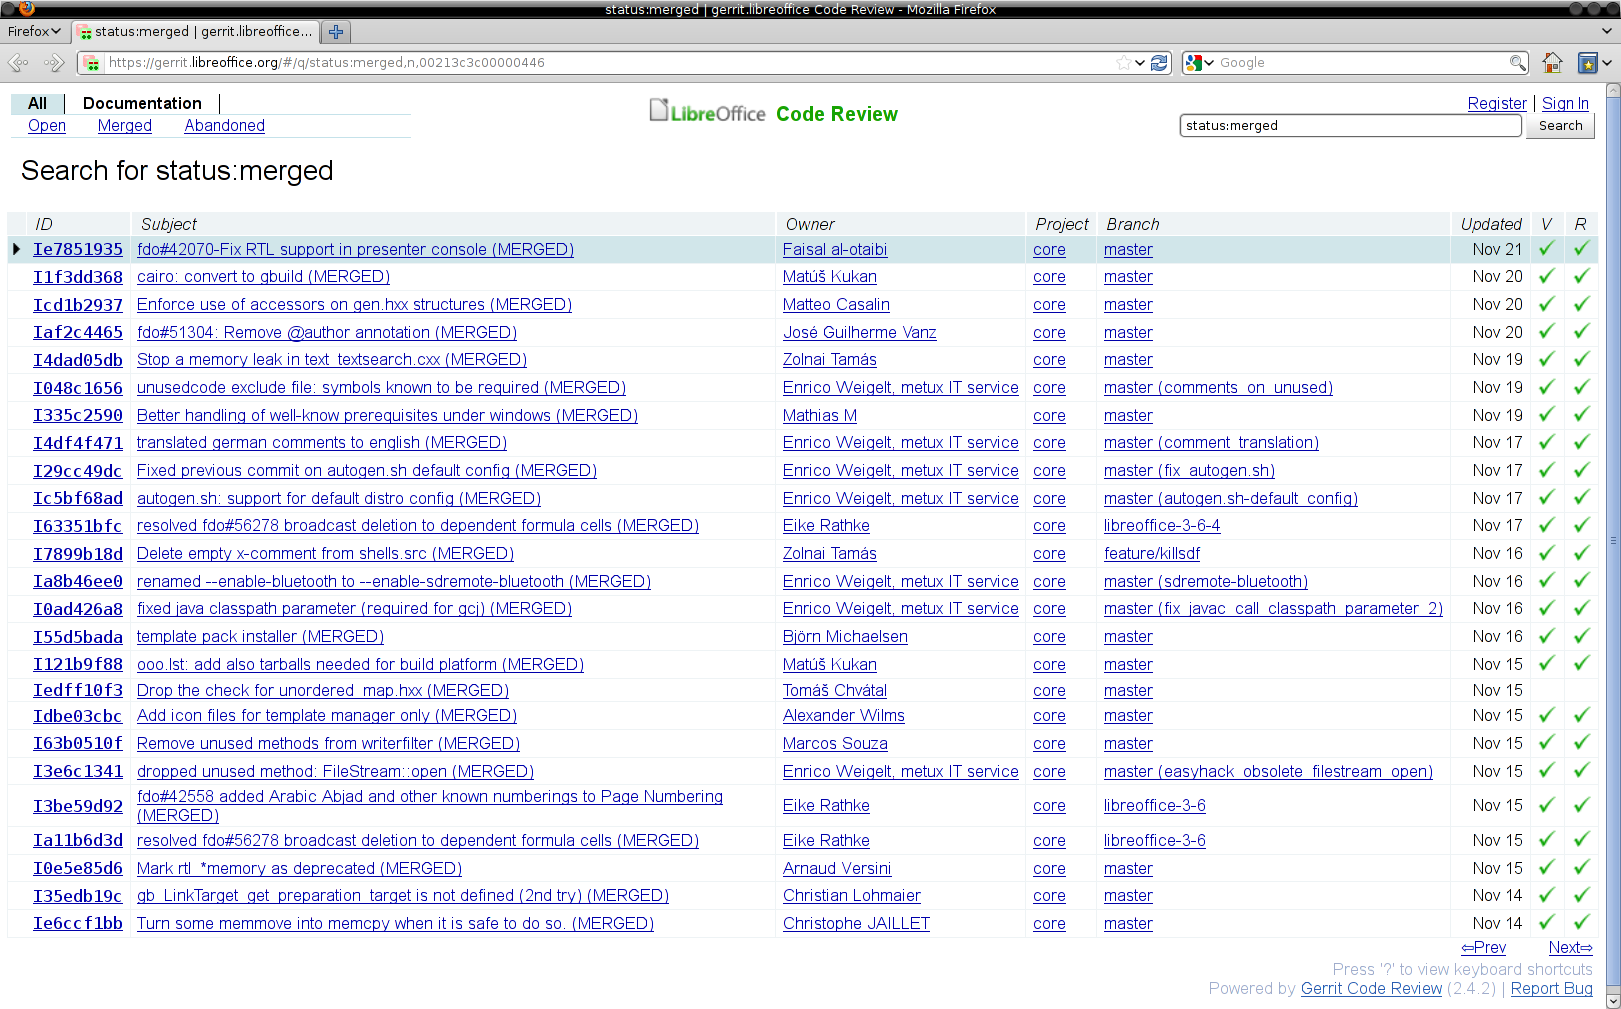The image size is (1621, 1009).
Task: Open owner Tomáš Chvátal
Action: pos(835,690)
